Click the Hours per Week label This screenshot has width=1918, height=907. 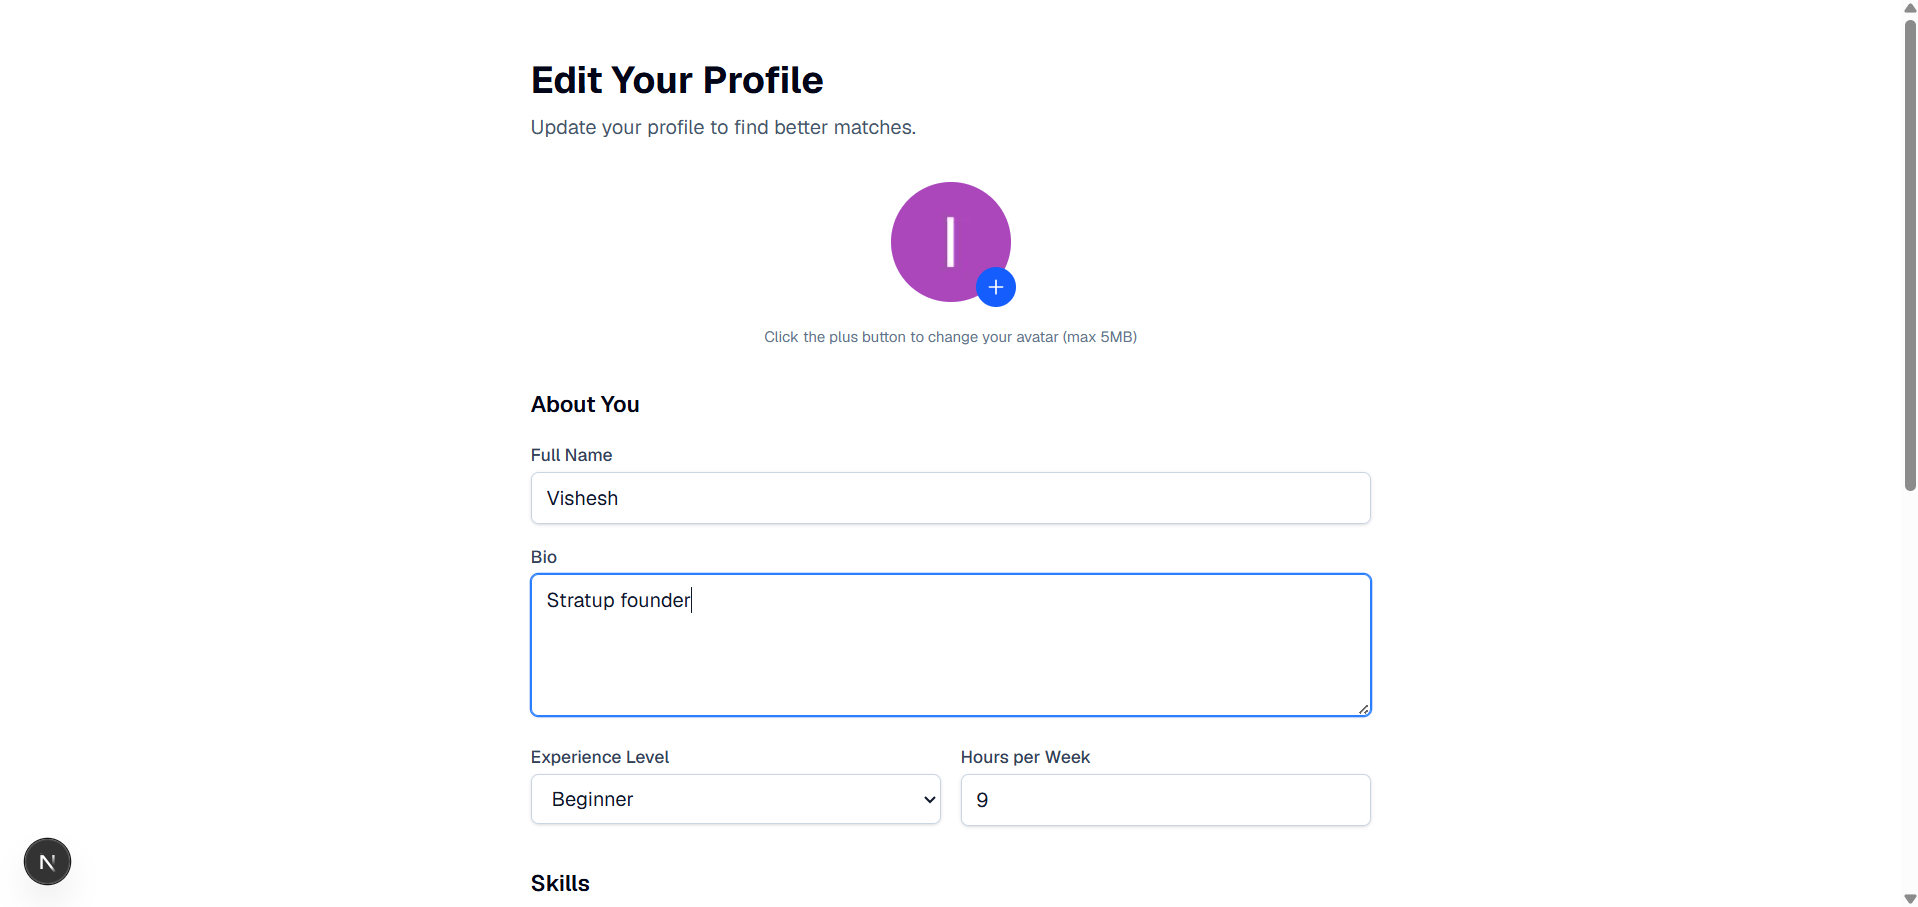tap(1025, 757)
